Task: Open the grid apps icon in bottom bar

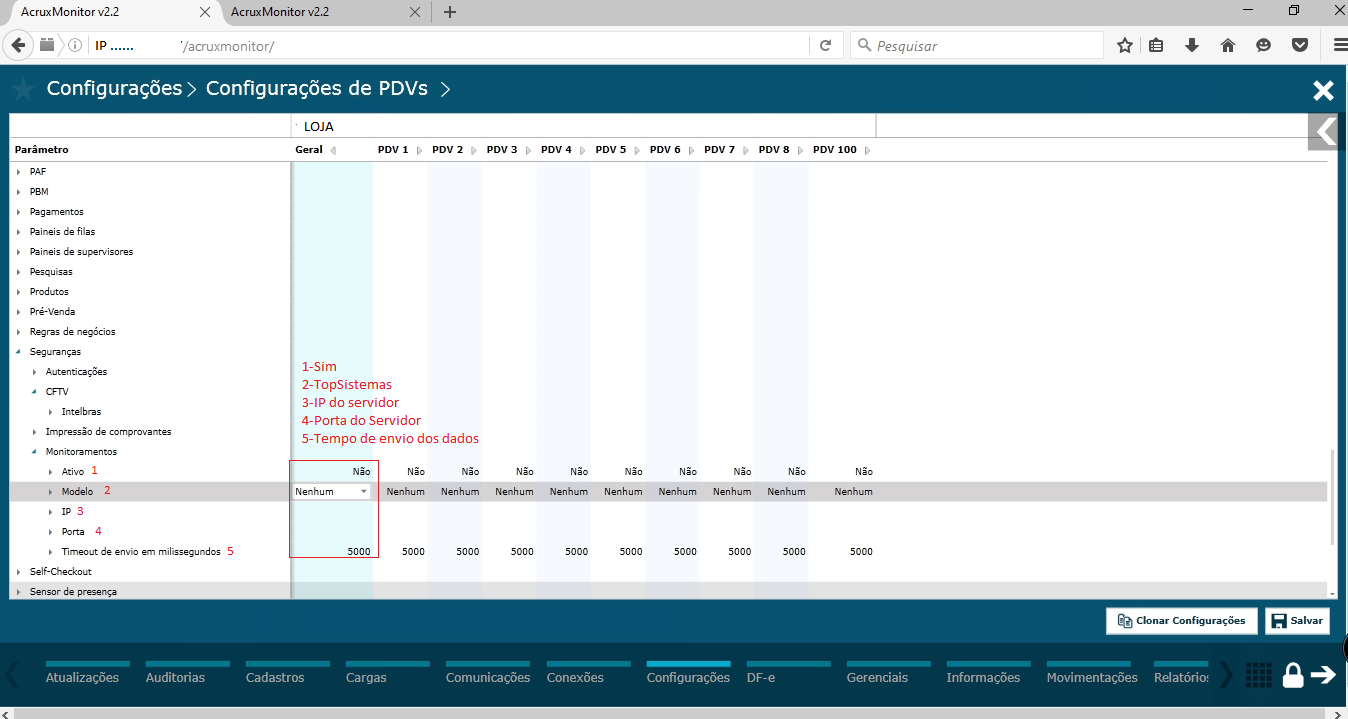Action: tap(1259, 676)
